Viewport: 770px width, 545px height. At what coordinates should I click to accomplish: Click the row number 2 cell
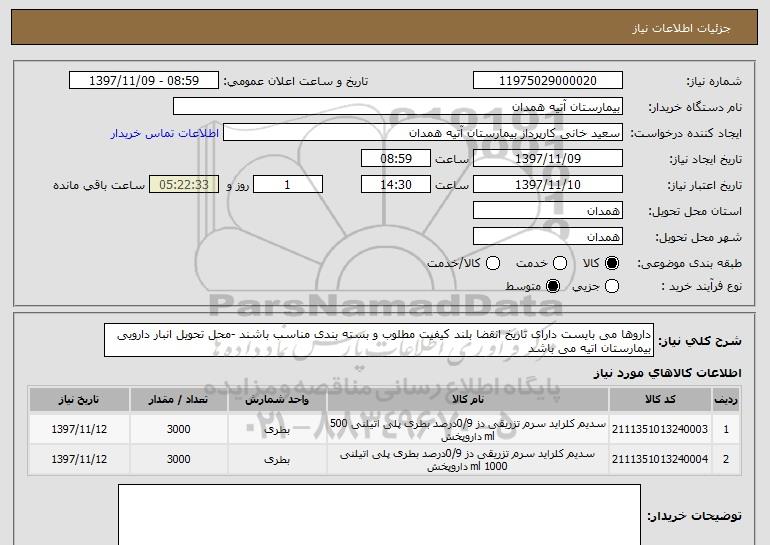(x=726, y=459)
